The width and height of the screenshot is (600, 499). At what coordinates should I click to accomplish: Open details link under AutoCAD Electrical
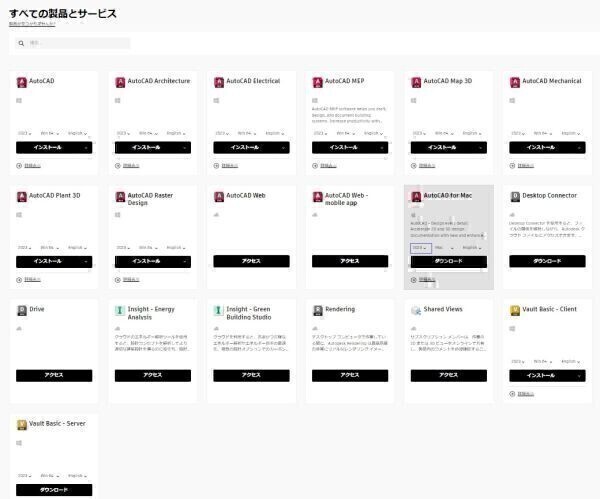pos(230,166)
